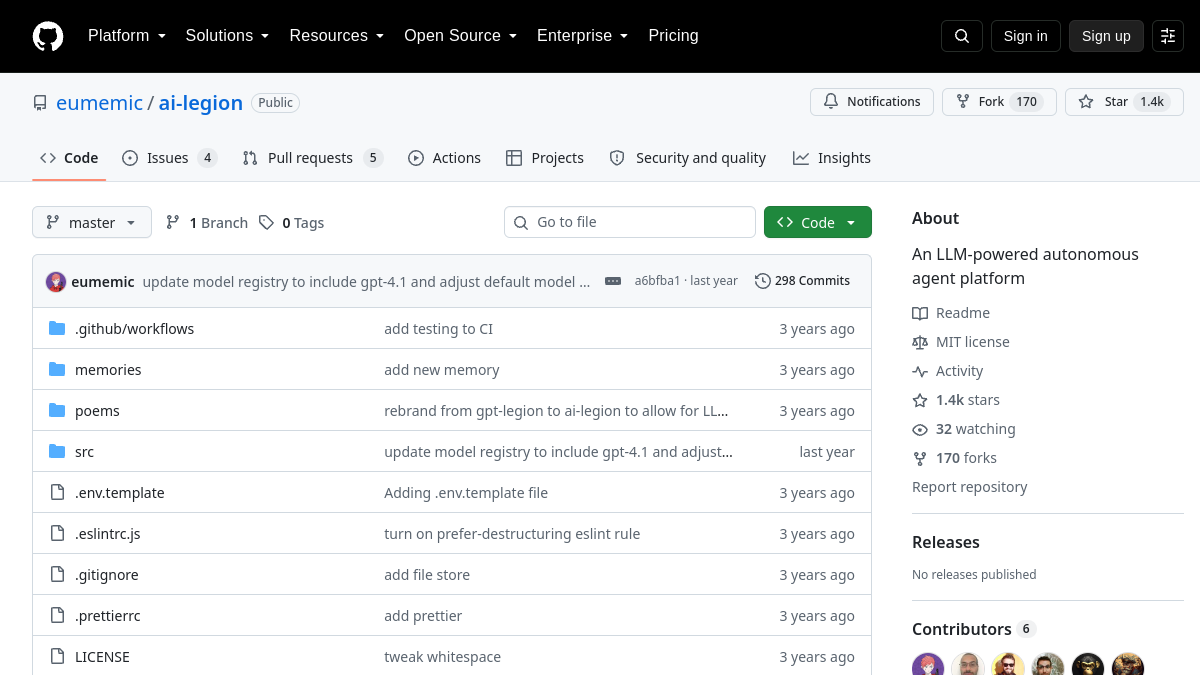Image resolution: width=1200 pixels, height=675 pixels.
Task: Open the .github/workflows folder
Action: pos(134,329)
